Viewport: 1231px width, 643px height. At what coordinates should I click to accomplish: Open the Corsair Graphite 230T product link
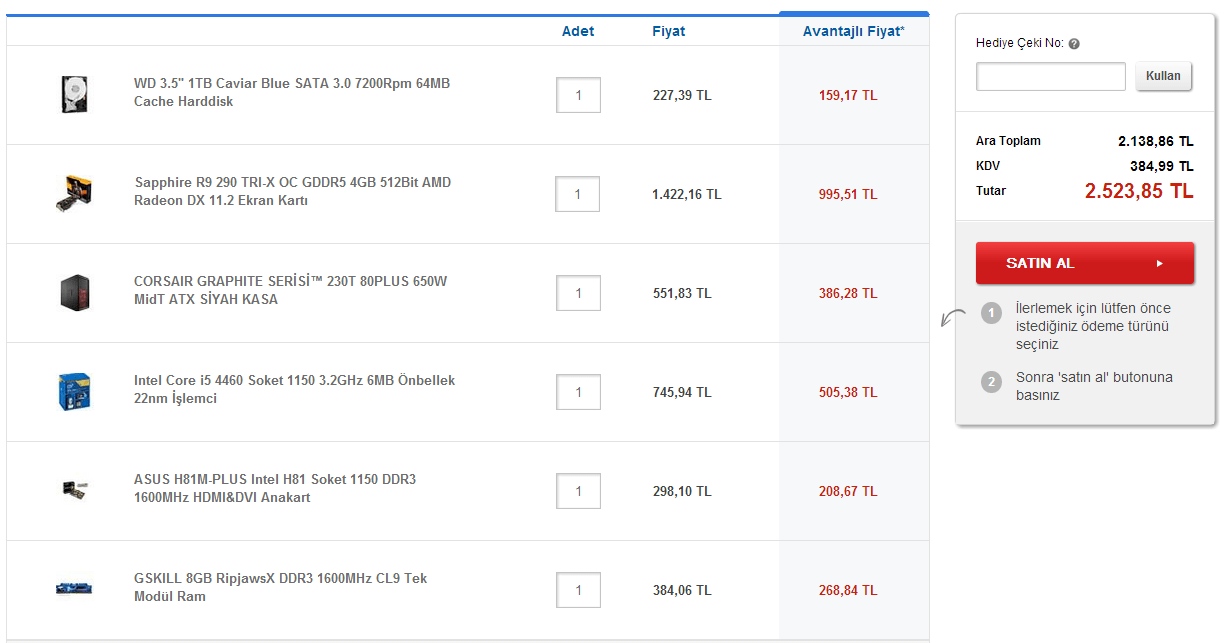click(290, 291)
